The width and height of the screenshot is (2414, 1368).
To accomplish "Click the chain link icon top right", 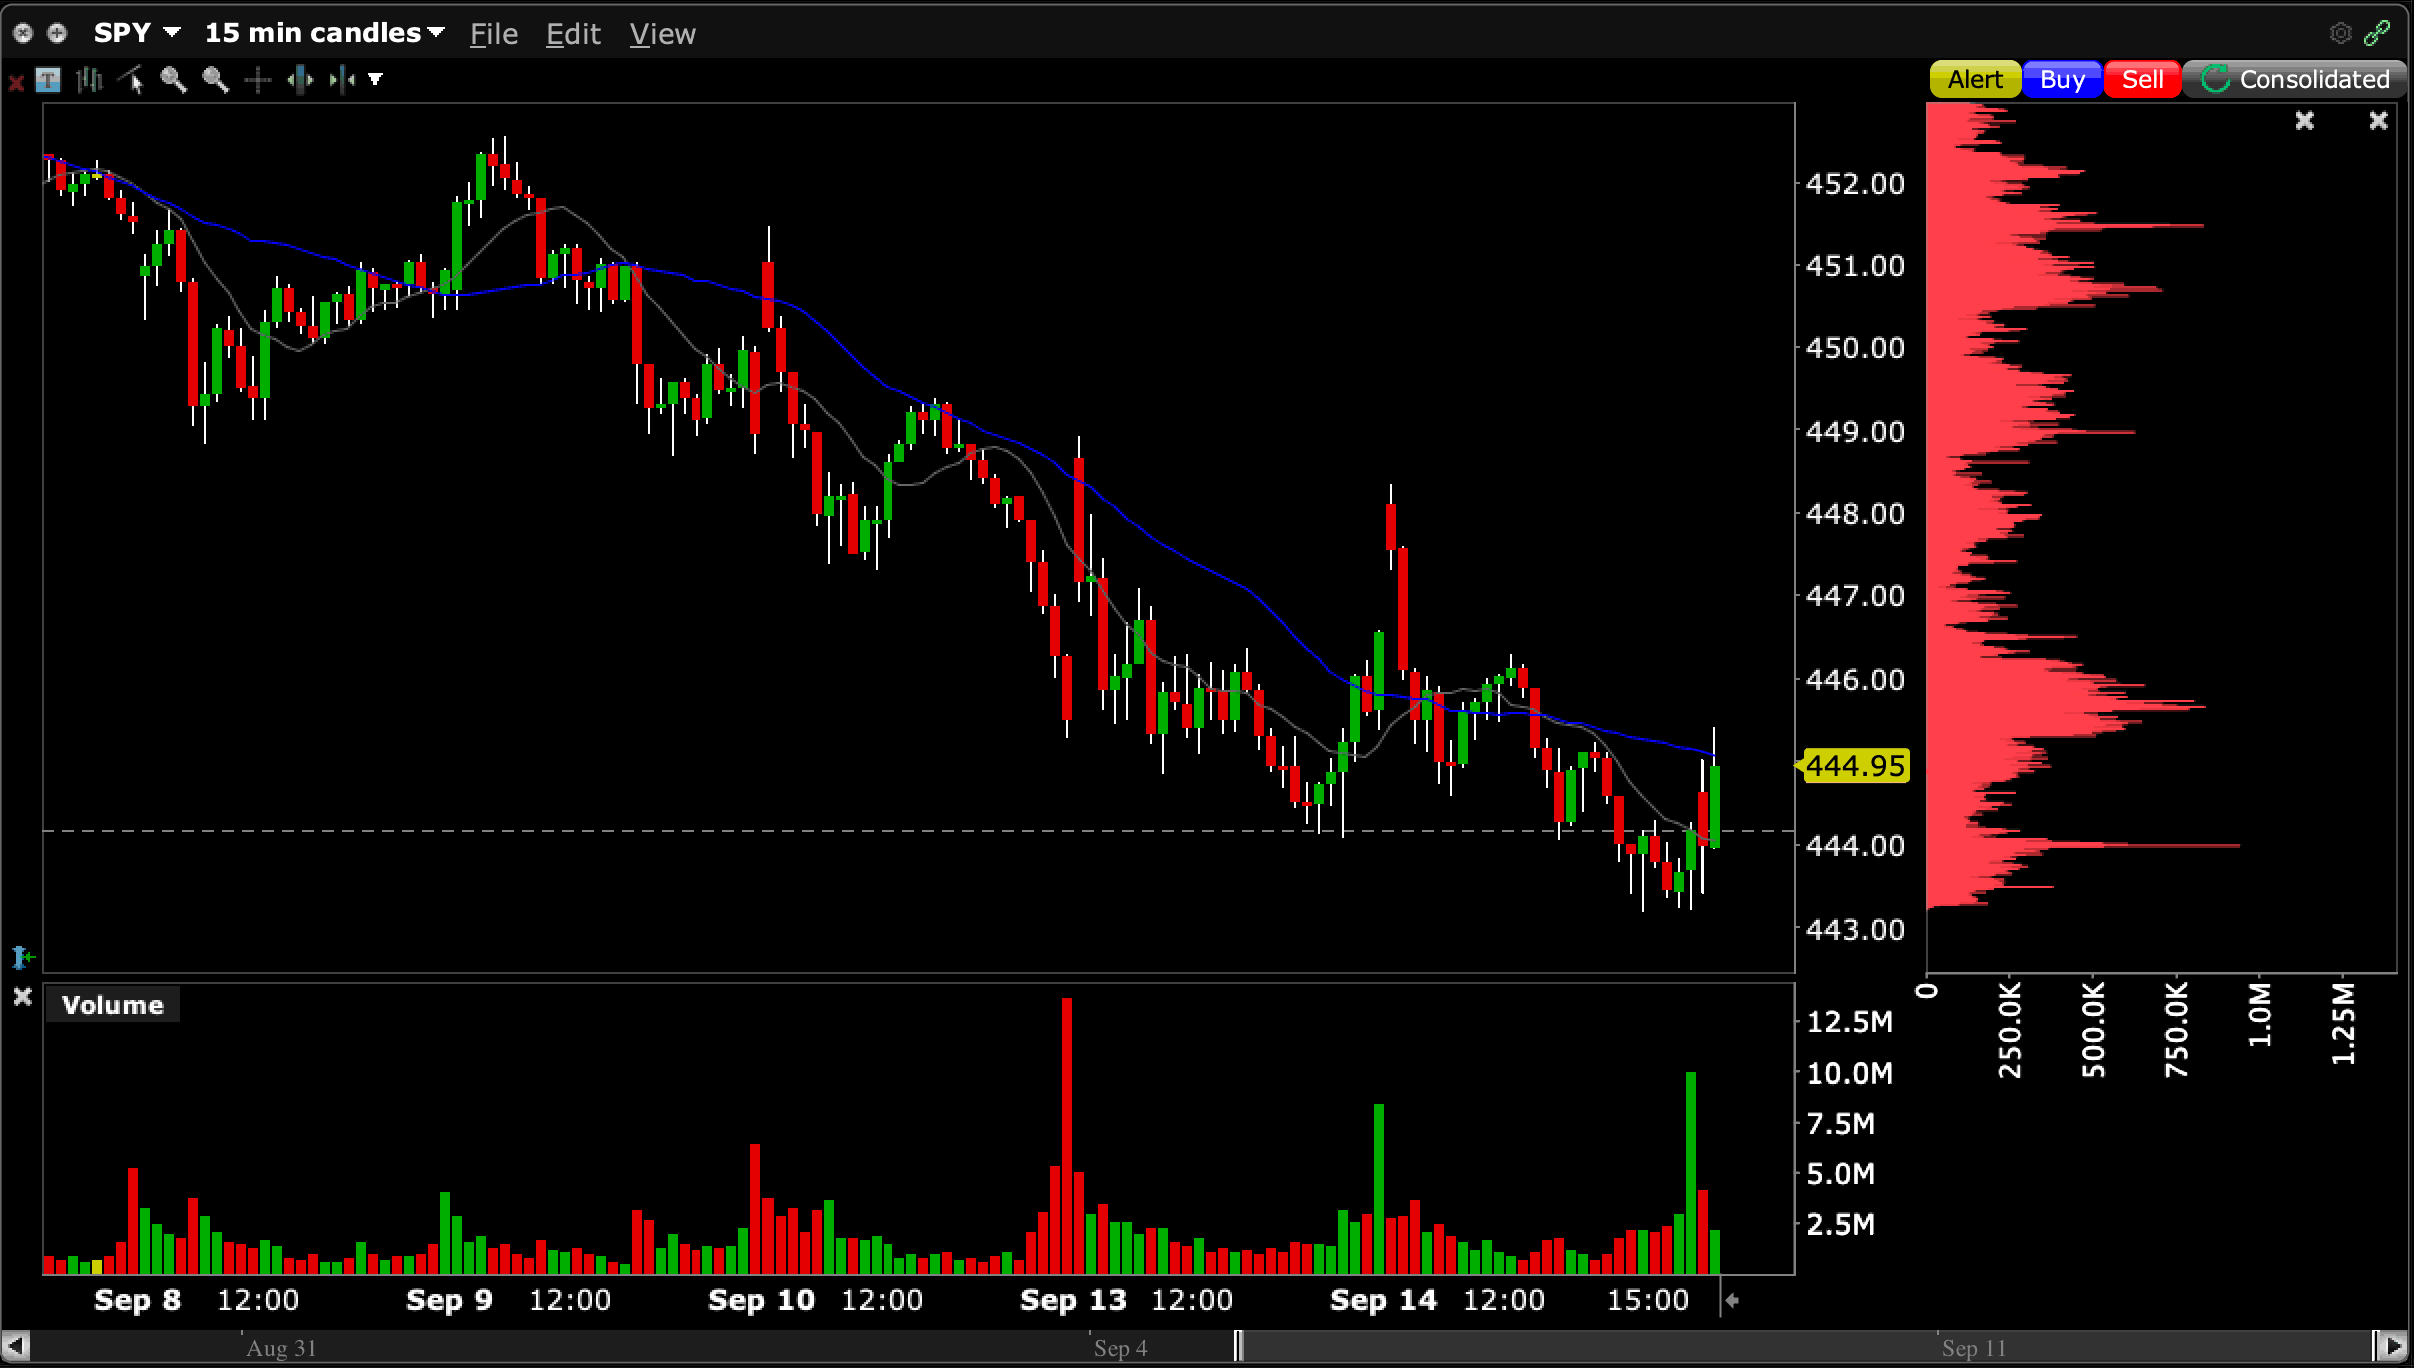I will (2377, 33).
